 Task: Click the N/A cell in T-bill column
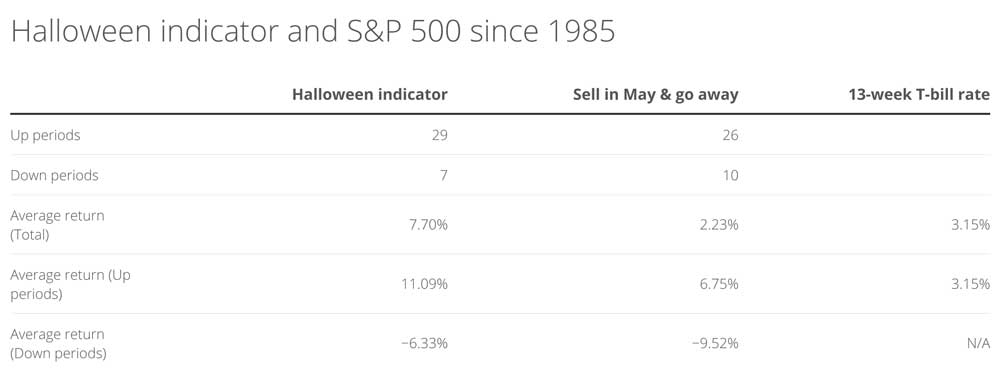pos(979,343)
